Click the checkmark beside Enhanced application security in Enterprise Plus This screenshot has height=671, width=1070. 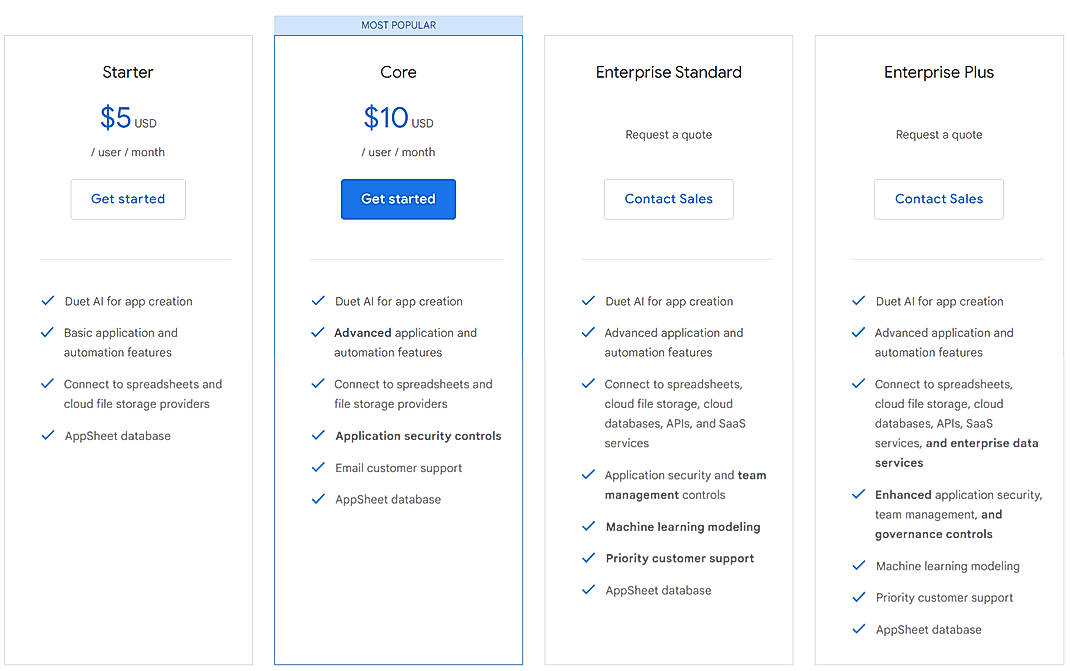tap(858, 494)
